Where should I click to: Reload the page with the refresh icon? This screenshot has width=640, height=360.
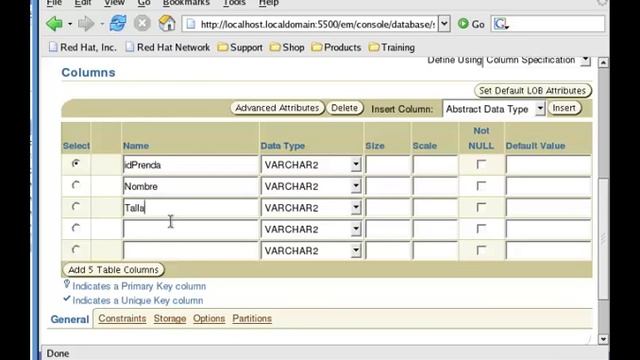point(118,24)
